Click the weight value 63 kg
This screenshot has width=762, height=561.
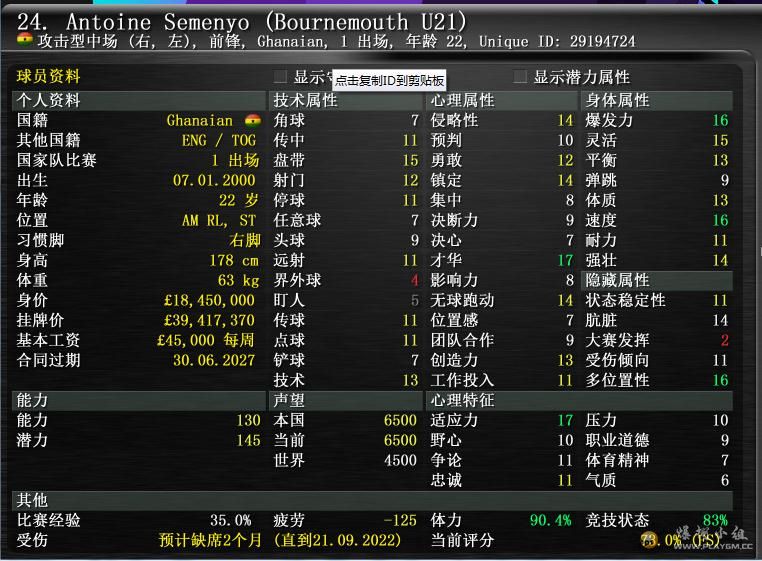(x=238, y=280)
